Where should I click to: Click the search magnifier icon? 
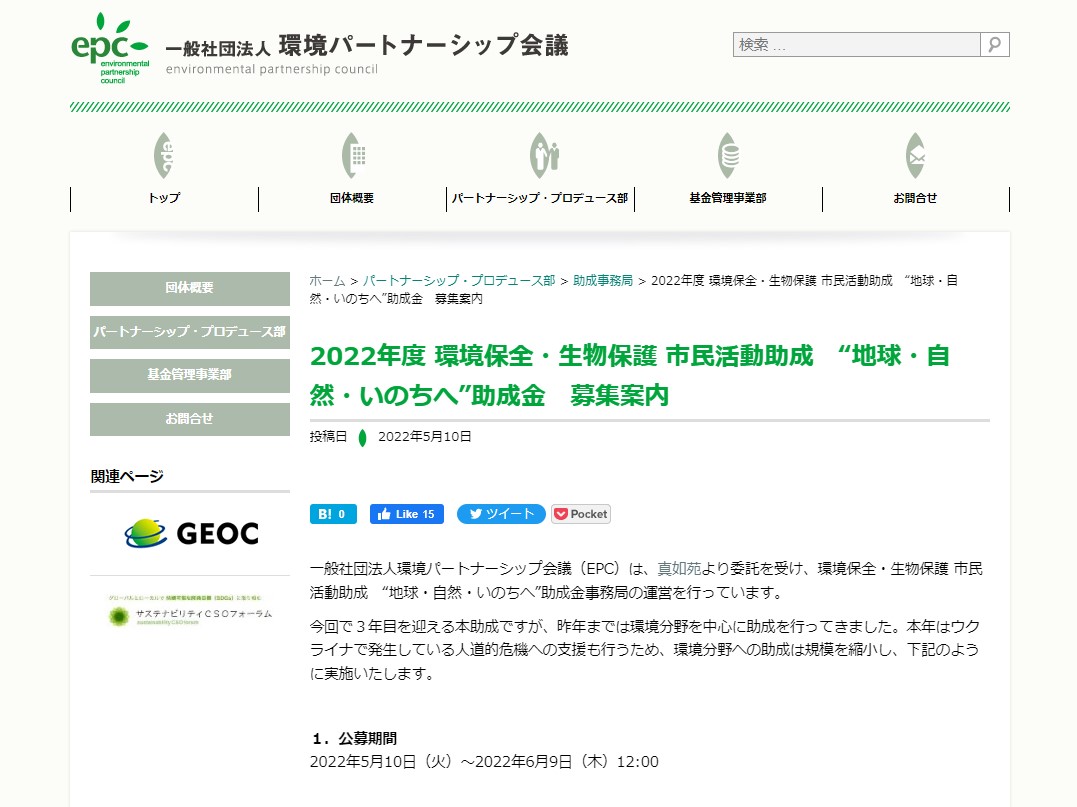(x=994, y=45)
